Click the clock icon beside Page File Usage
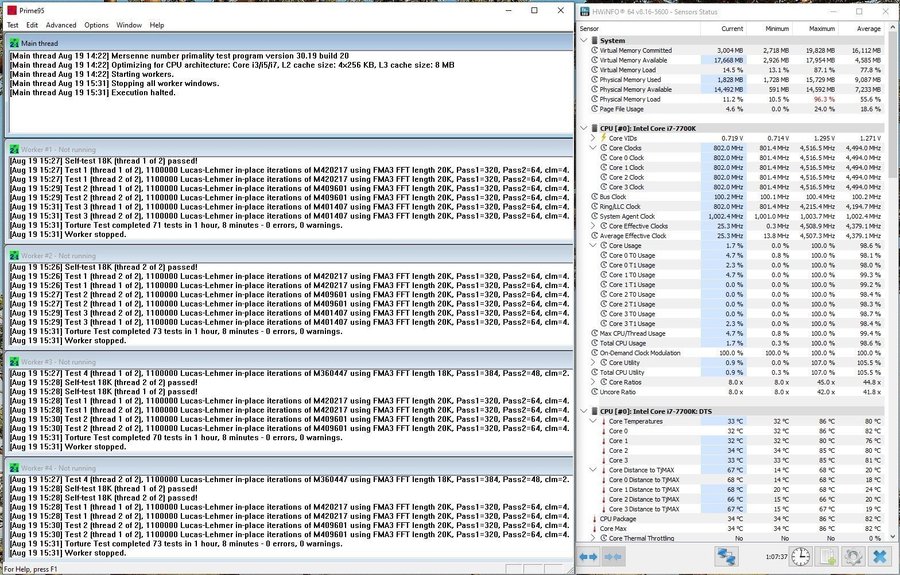The image size is (900, 575). [595, 108]
